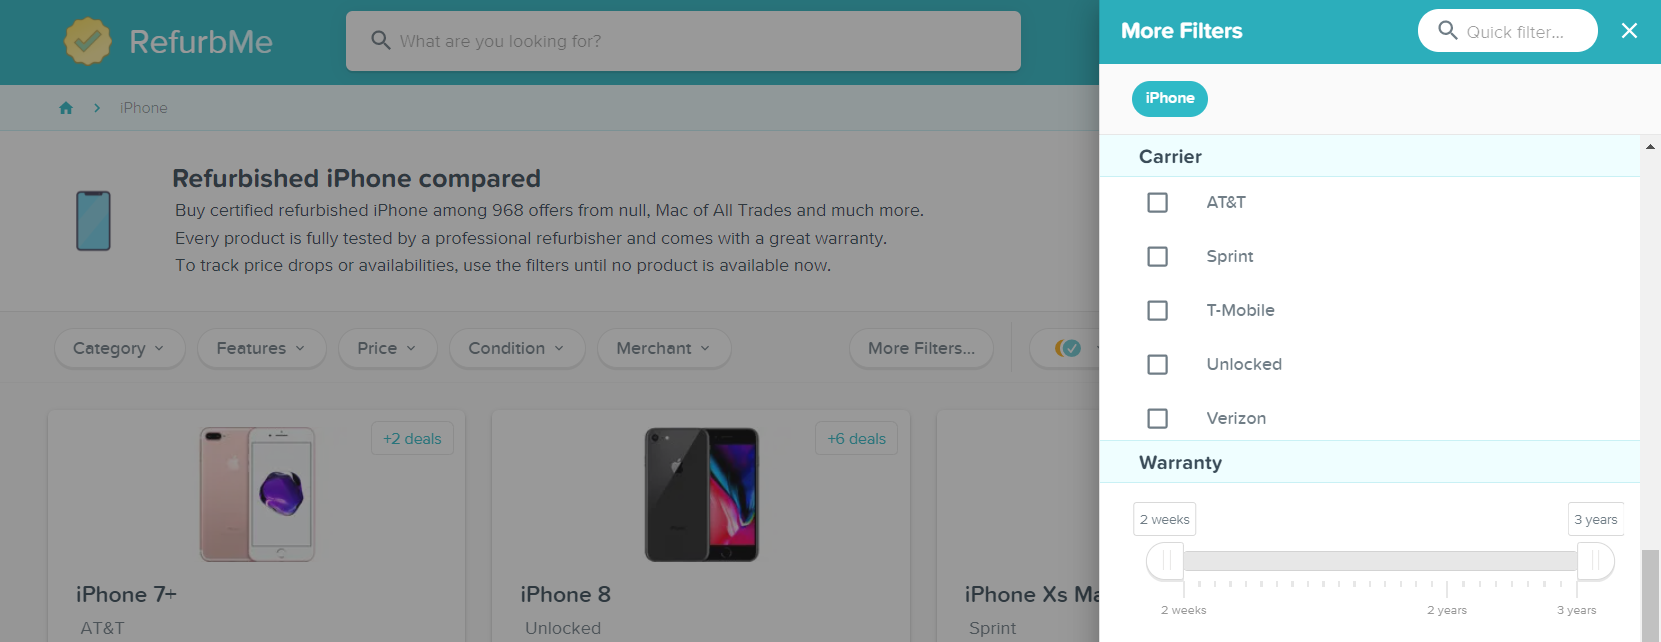Click the blue iPhone category icon

[93, 221]
